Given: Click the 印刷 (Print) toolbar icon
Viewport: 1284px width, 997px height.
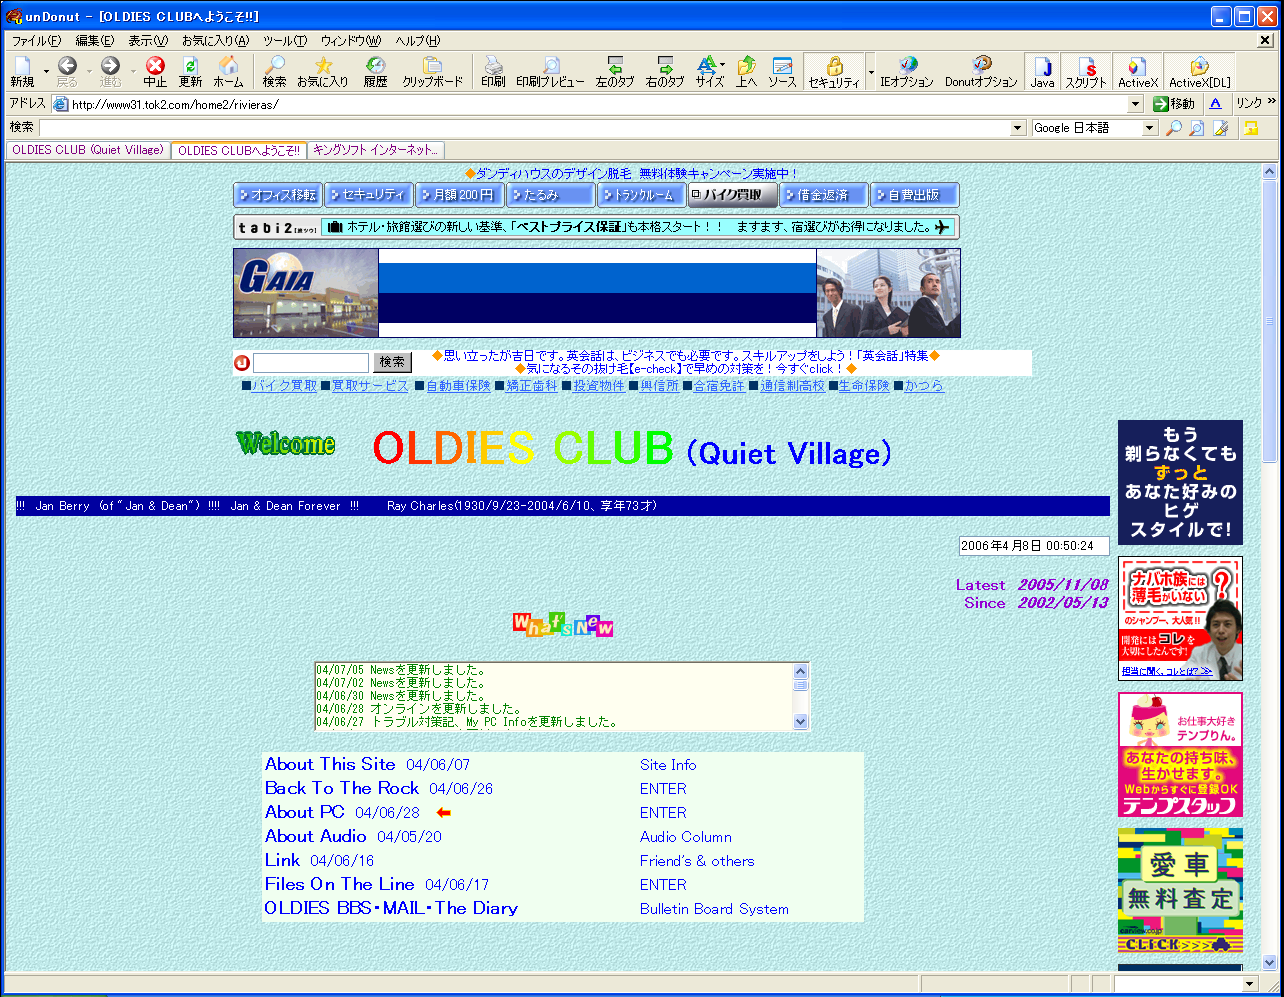Looking at the screenshot, I should click(493, 71).
